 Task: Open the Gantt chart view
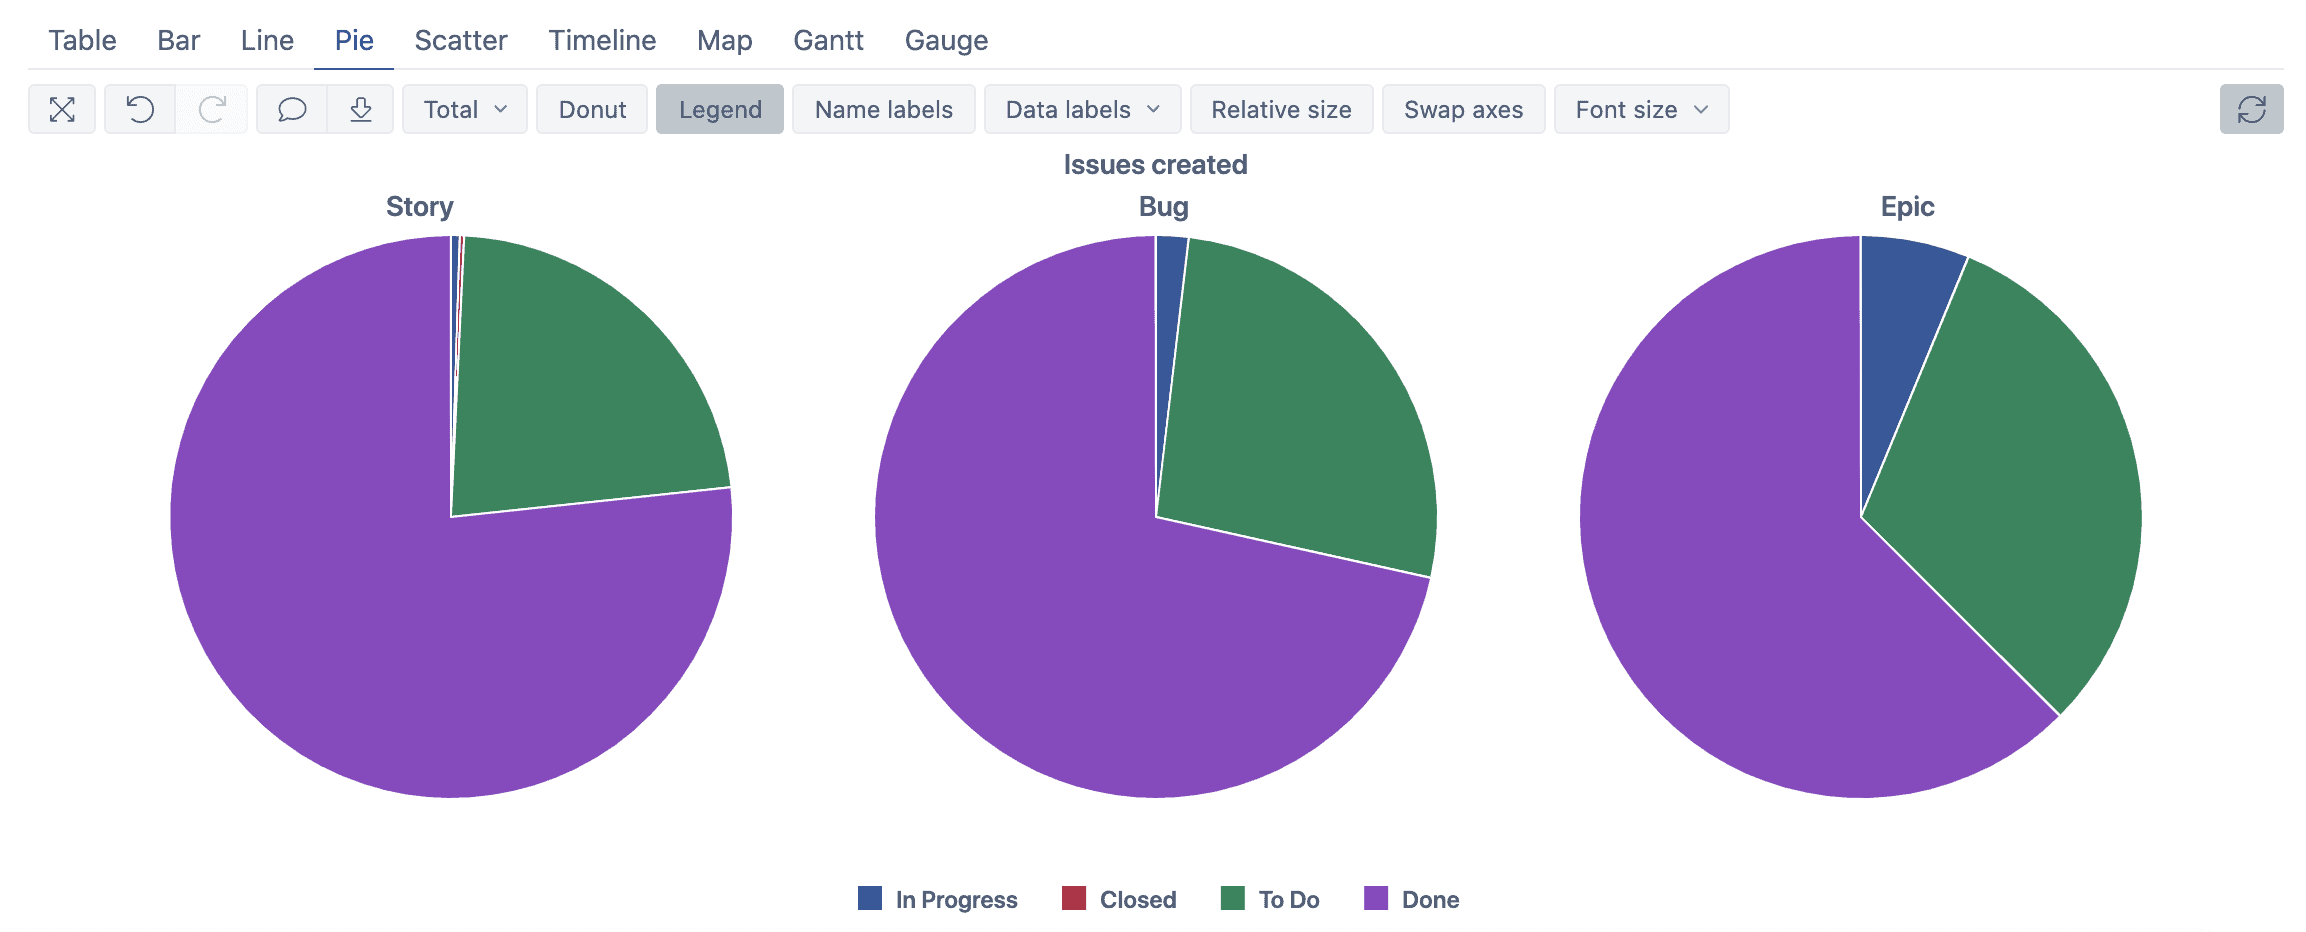click(829, 40)
